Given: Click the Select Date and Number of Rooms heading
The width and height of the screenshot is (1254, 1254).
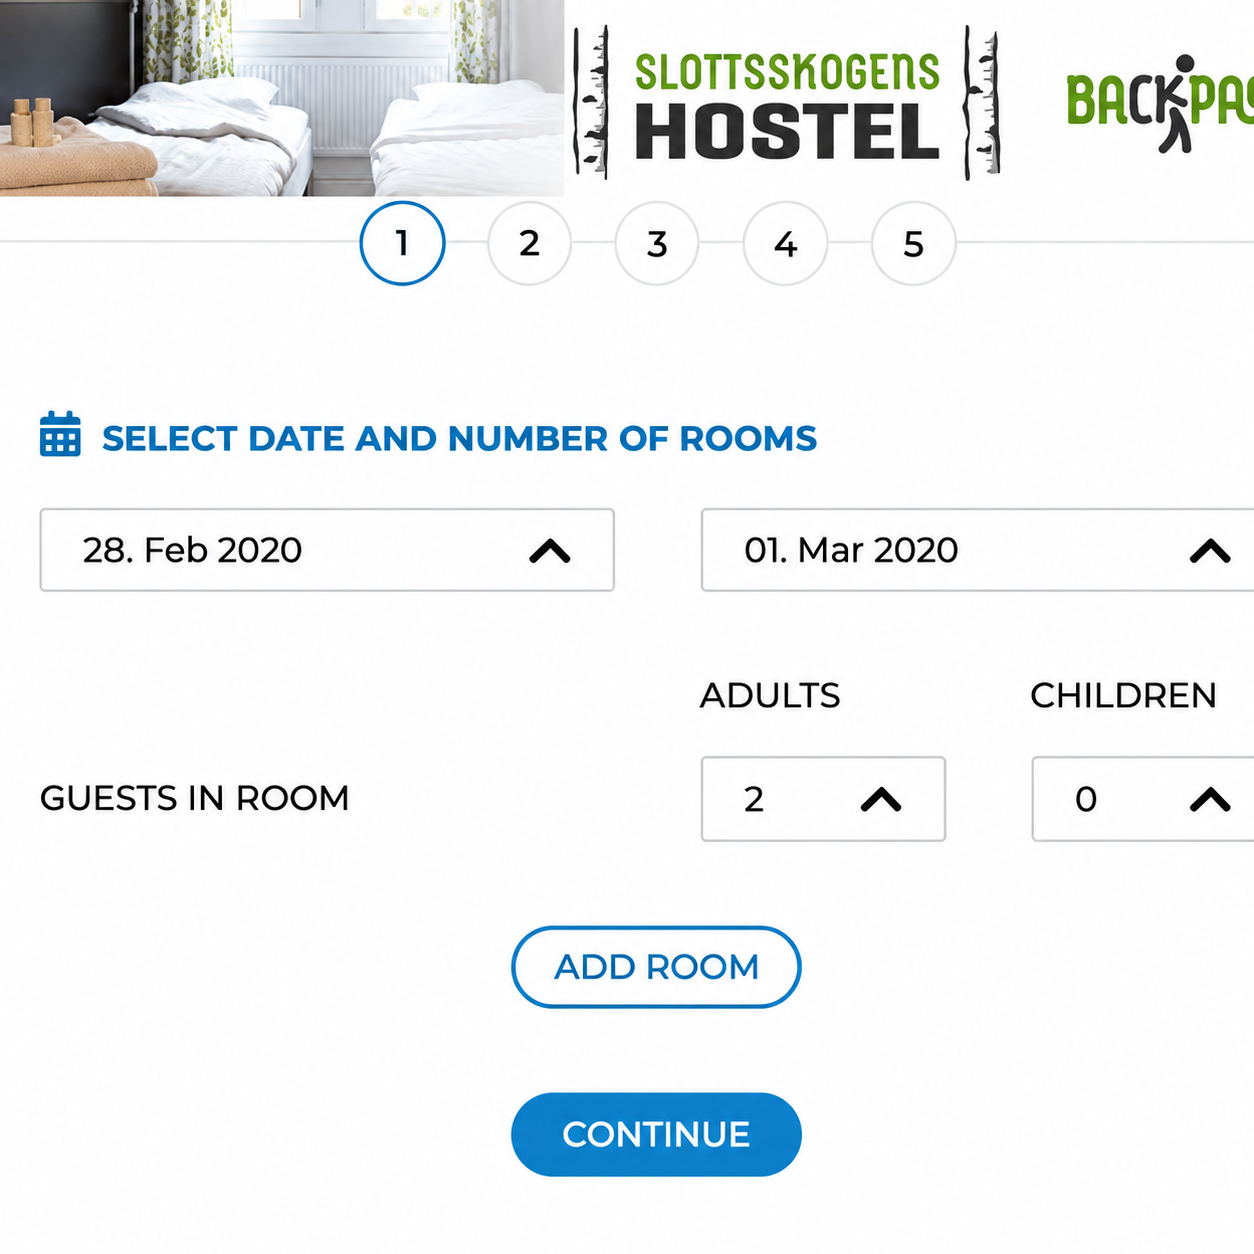Looking at the screenshot, I should pyautogui.click(x=459, y=438).
